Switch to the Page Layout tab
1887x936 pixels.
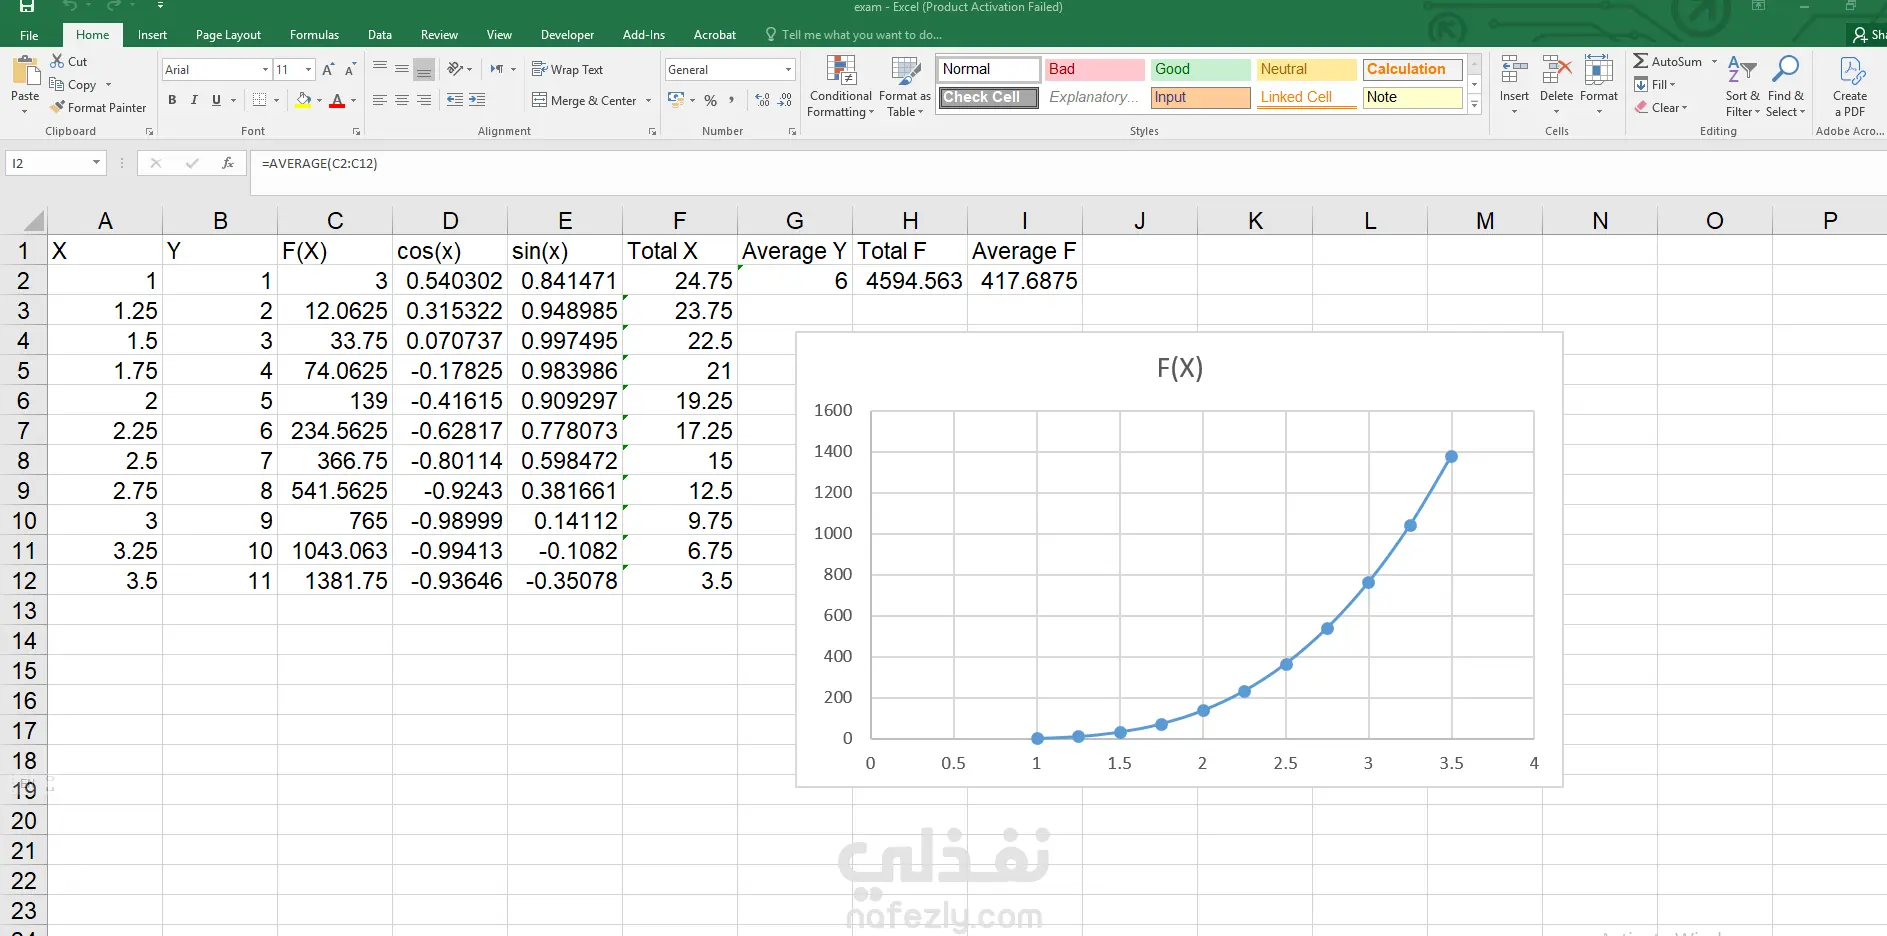(x=228, y=35)
